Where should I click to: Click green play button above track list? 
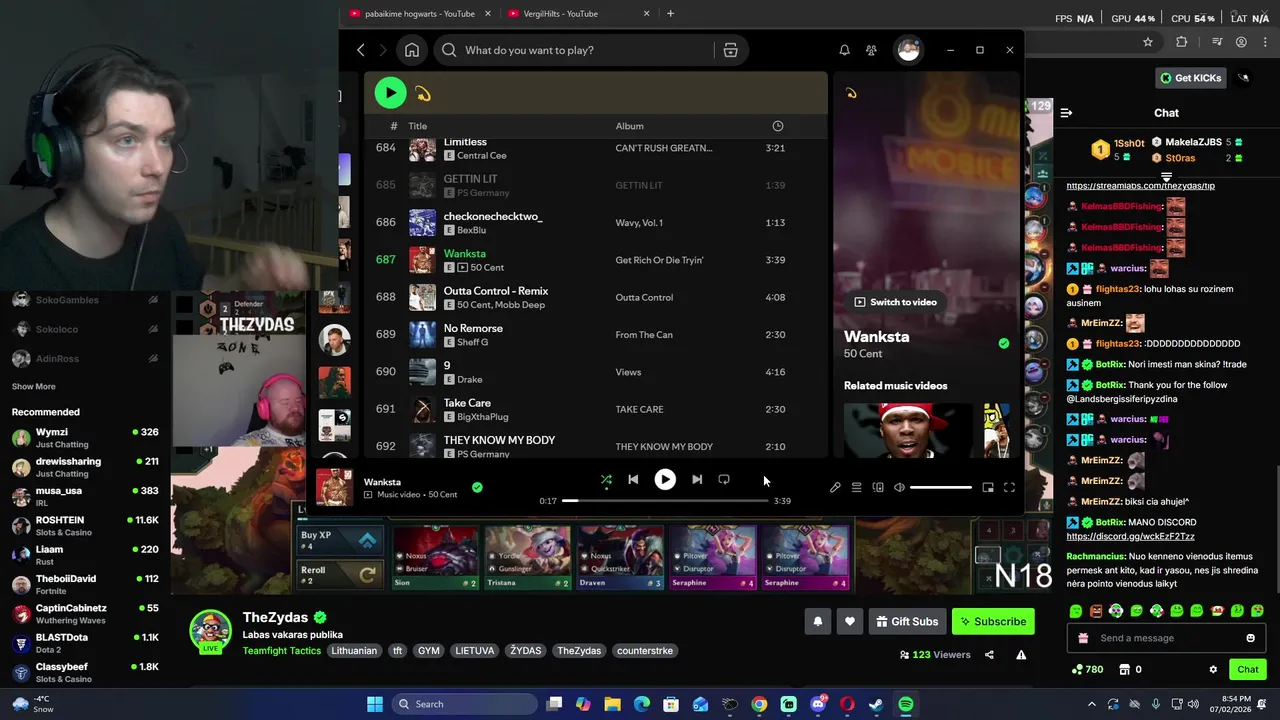click(x=390, y=93)
